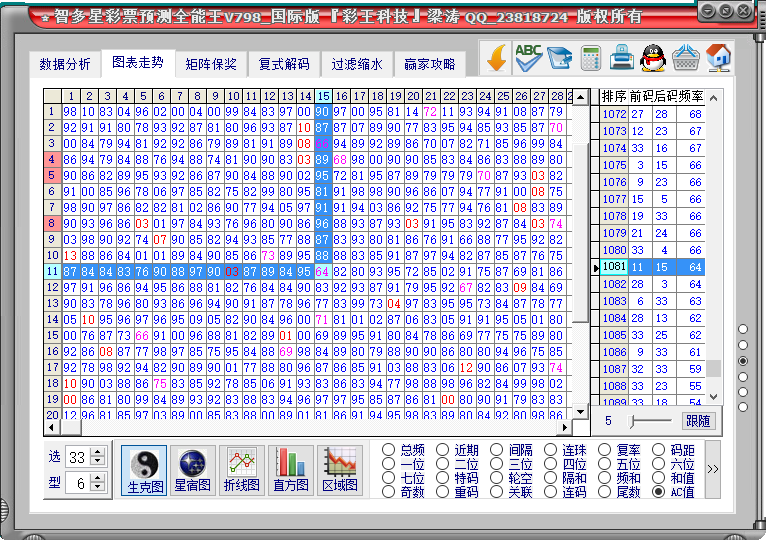The image size is (769, 543).
Task: Click the 选 number input showing 33
Action: tap(77, 457)
